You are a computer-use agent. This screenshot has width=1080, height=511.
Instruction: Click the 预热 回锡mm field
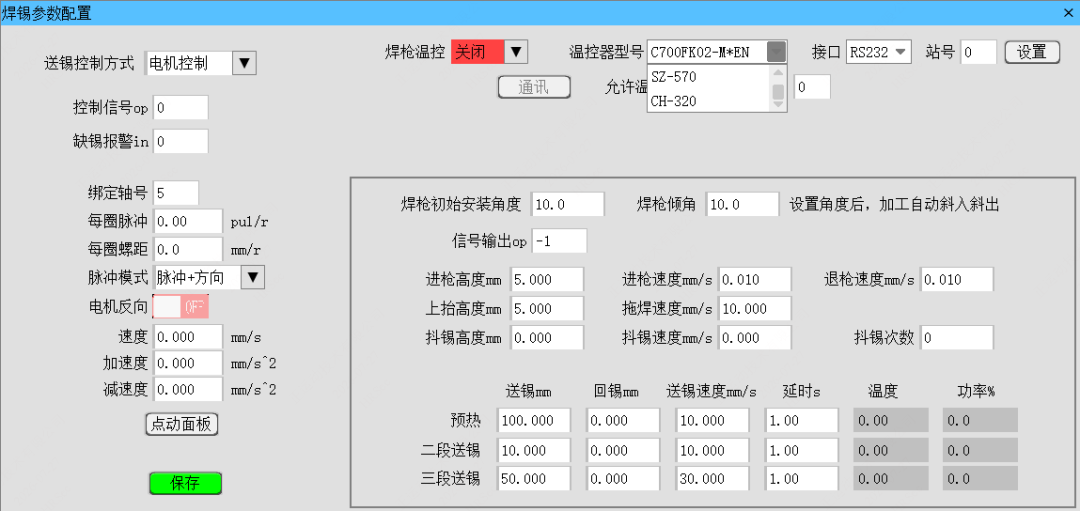[x=623, y=420]
